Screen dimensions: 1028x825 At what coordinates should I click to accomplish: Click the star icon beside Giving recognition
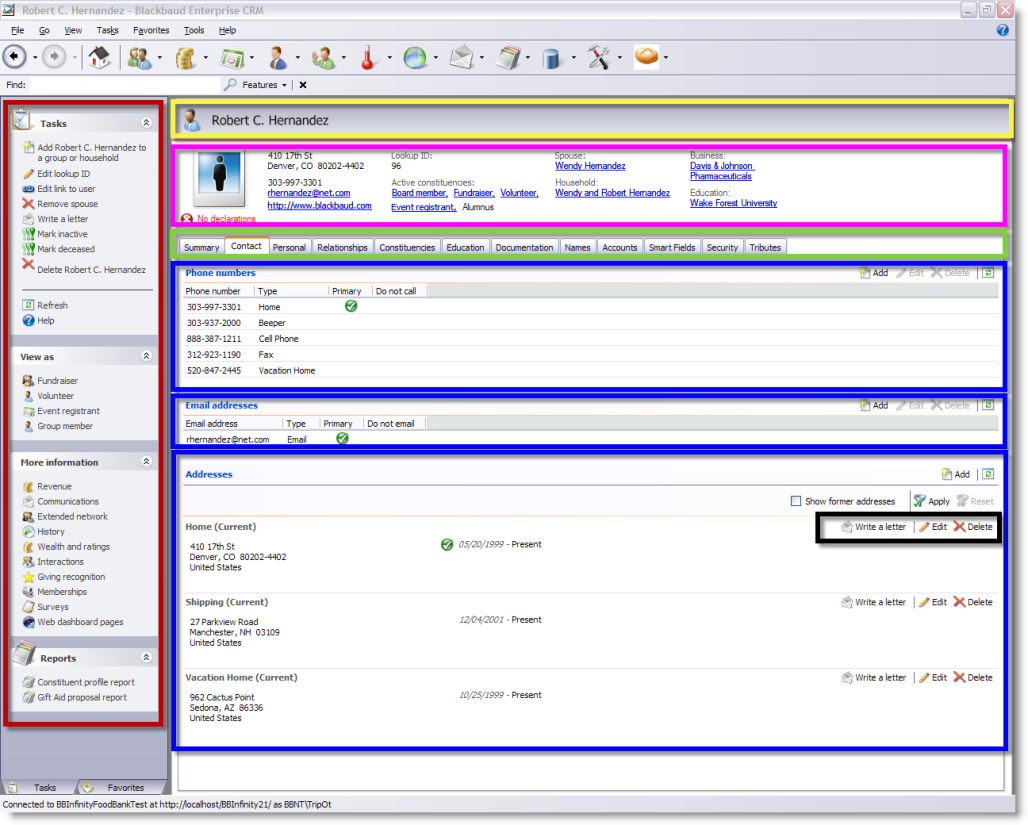point(28,577)
